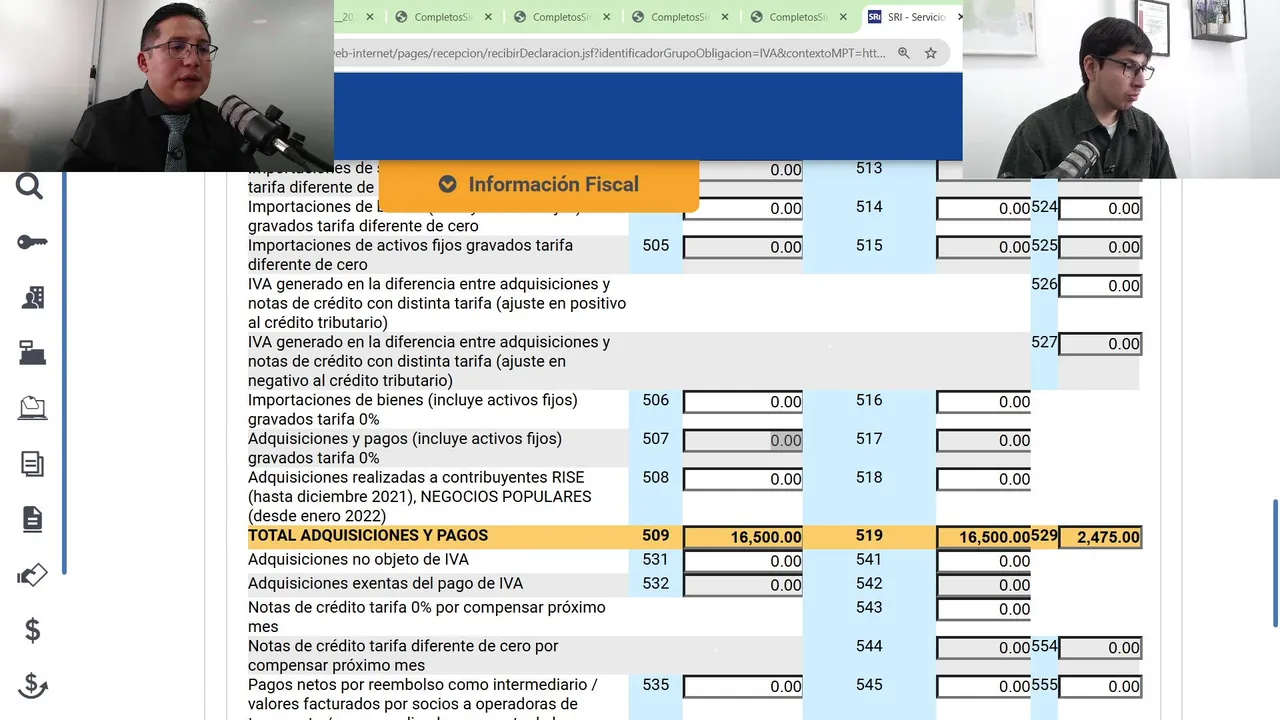The height and width of the screenshot is (720, 1280).
Task: Select the field next to code 542
Action: (x=984, y=585)
